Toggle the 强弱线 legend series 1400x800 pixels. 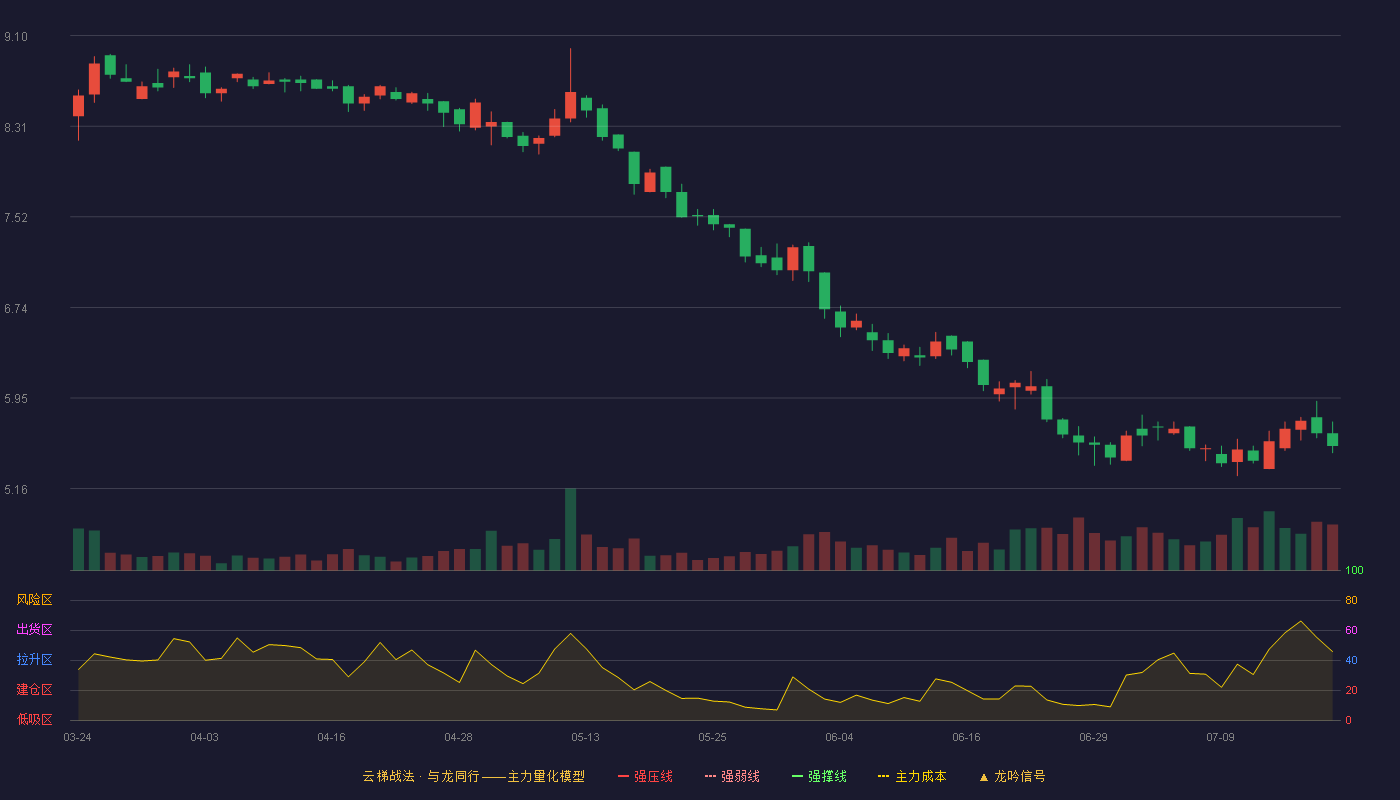pos(732,776)
